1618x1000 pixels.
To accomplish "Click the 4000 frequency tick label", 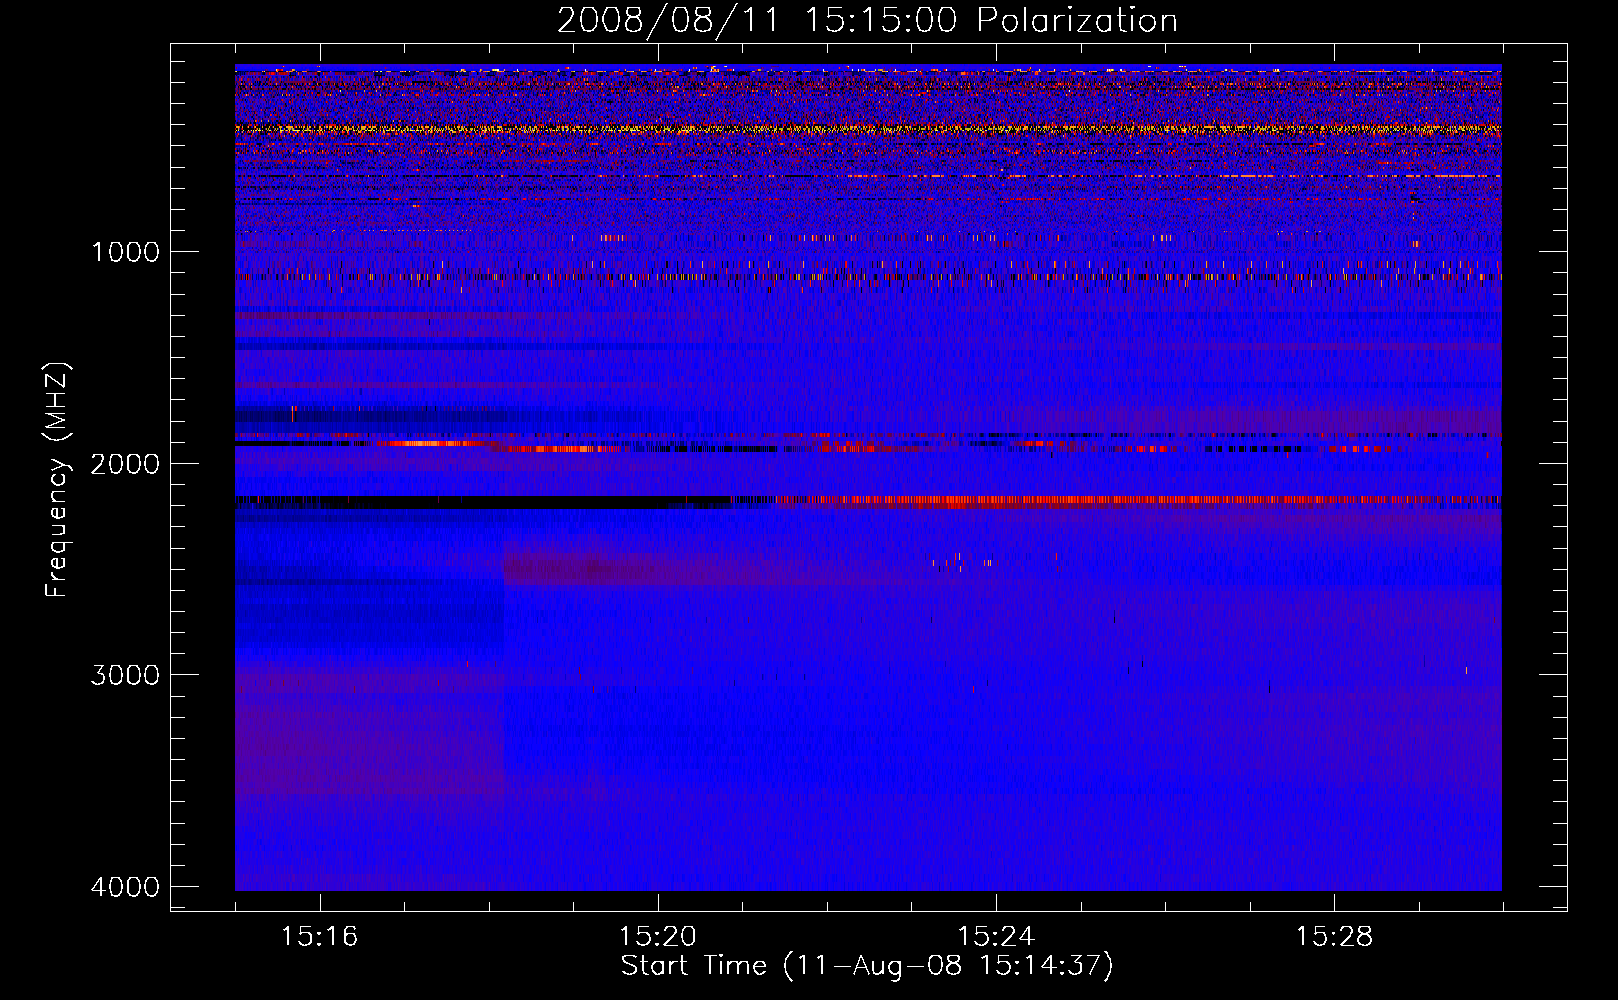I will 125,886.
